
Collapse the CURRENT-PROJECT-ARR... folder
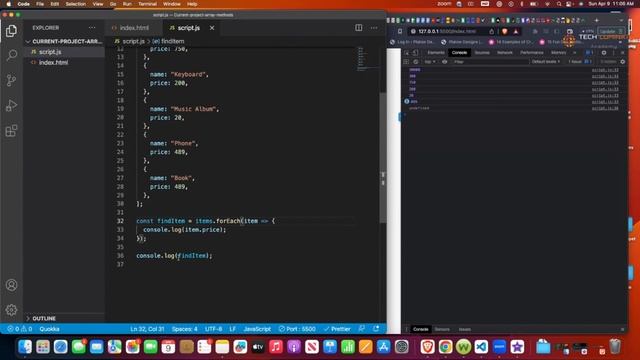[64, 42]
